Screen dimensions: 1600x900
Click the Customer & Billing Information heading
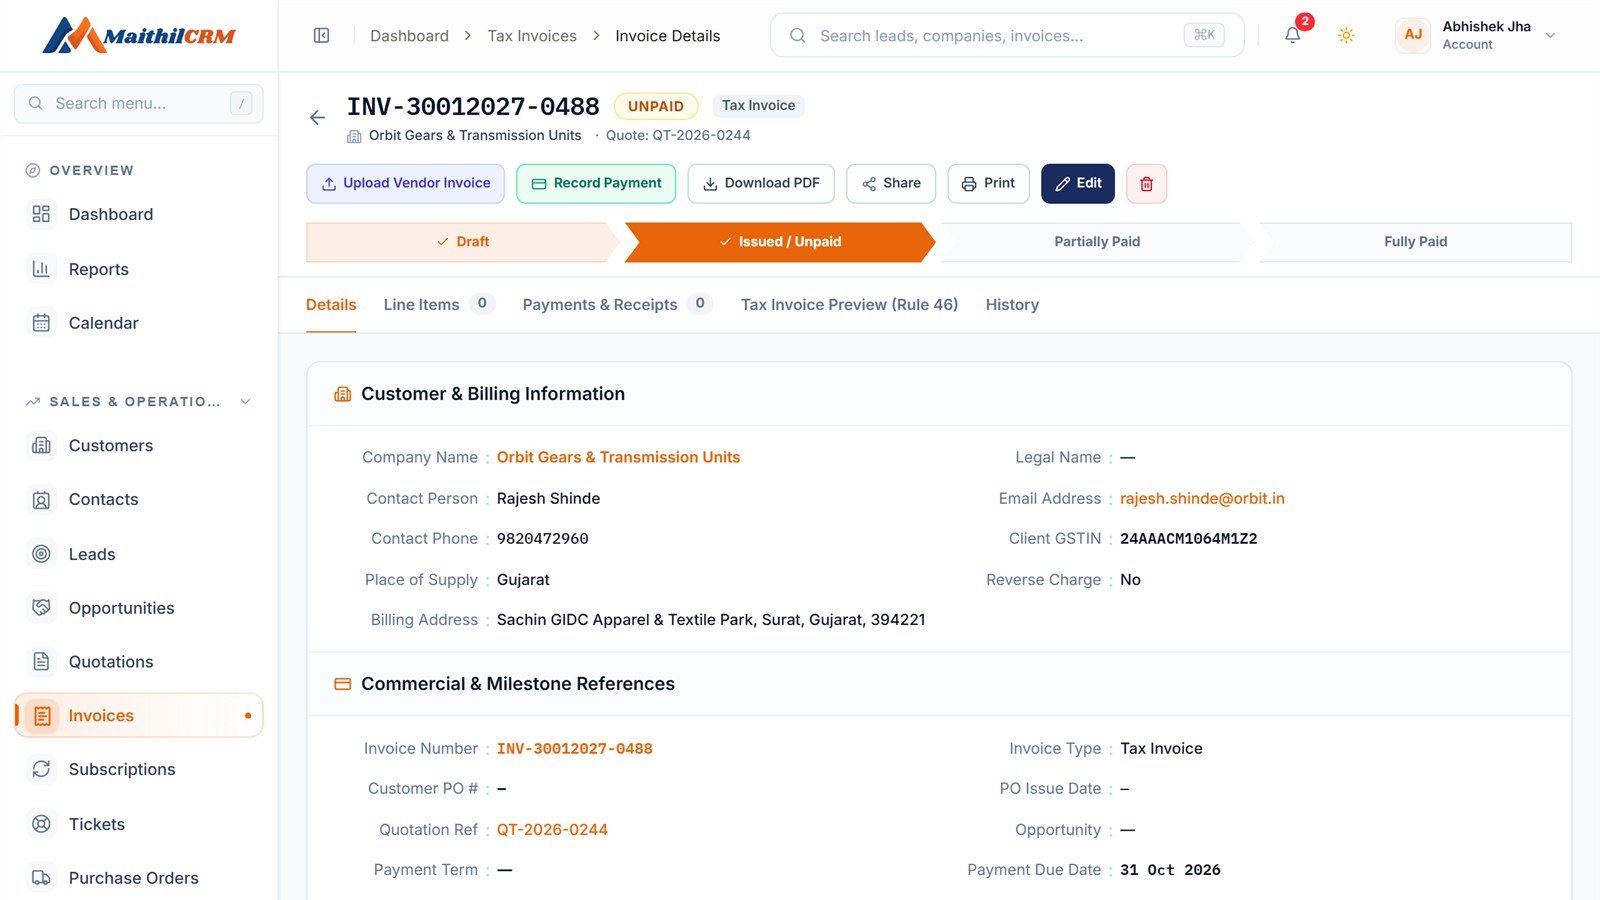pyautogui.click(x=493, y=394)
